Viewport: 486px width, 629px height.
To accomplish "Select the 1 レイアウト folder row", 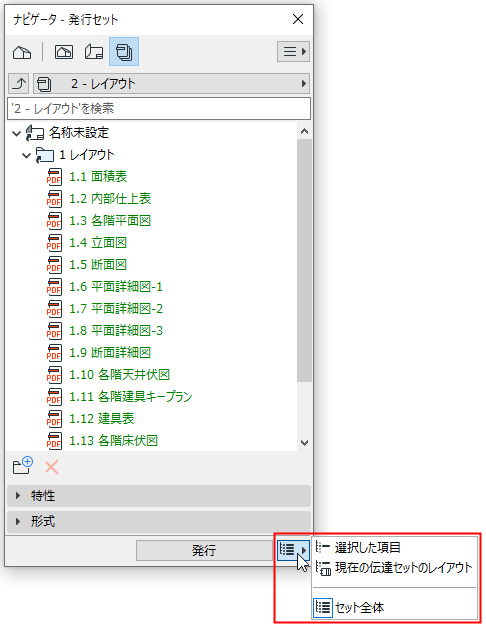I will [x=87, y=155].
